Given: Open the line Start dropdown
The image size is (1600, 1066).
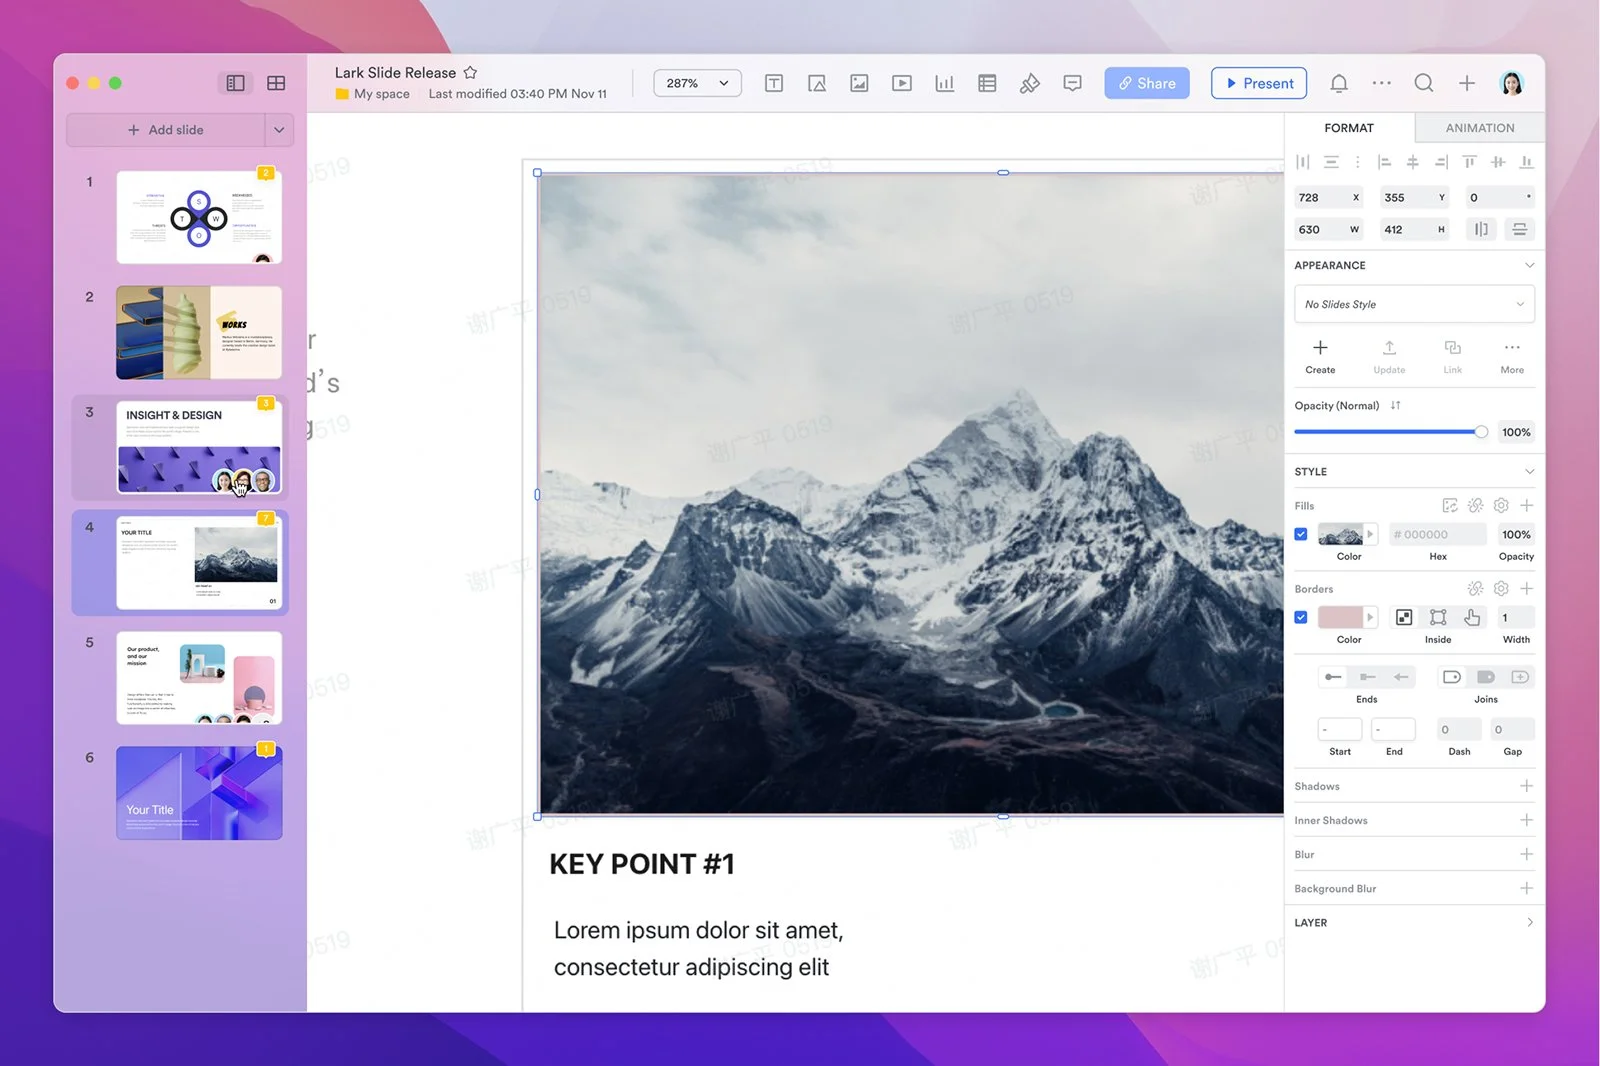Looking at the screenshot, I should coord(1340,729).
